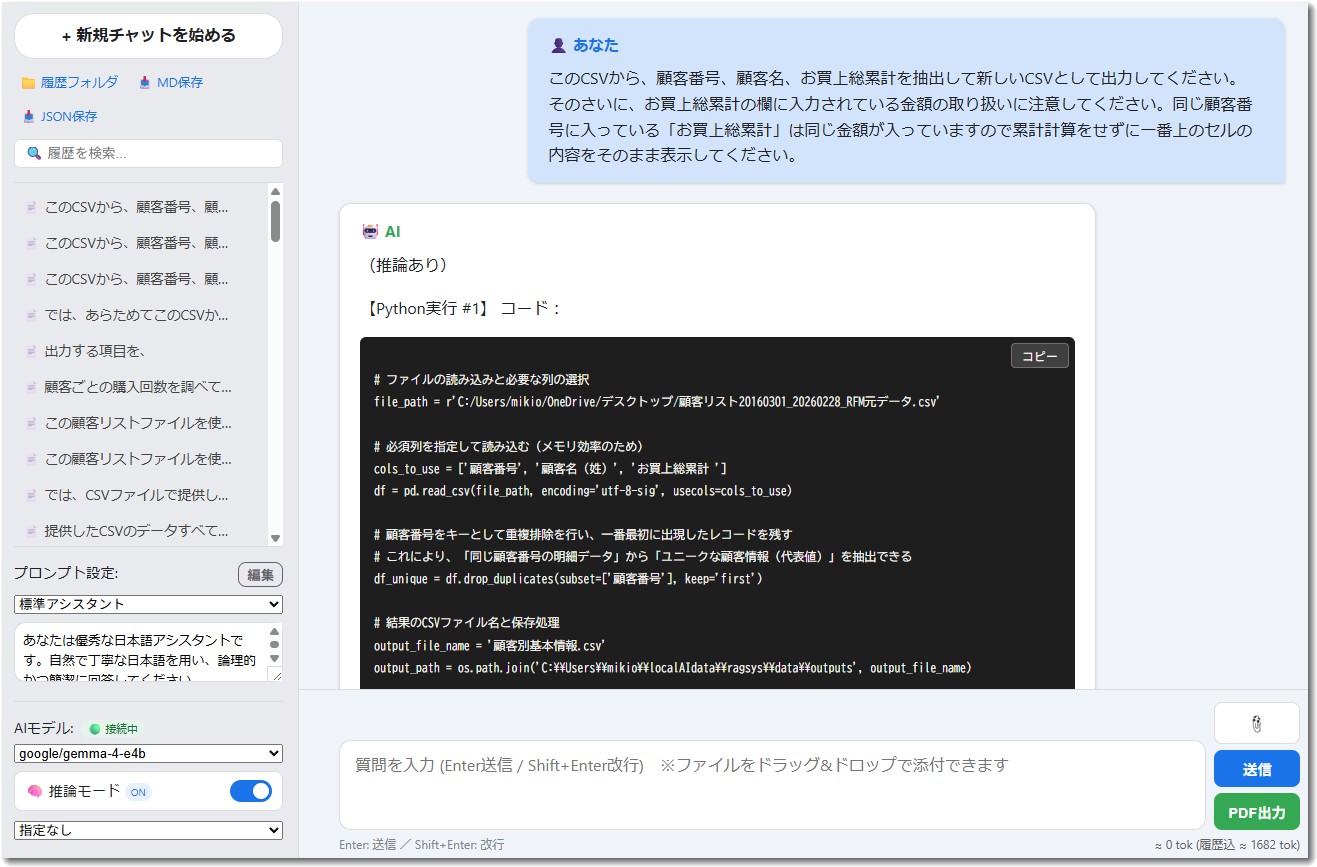Image resolution: width=1317 pixels, height=867 pixels.
Task: Disable the 推論モード toggle switch
Action: [x=250, y=790]
